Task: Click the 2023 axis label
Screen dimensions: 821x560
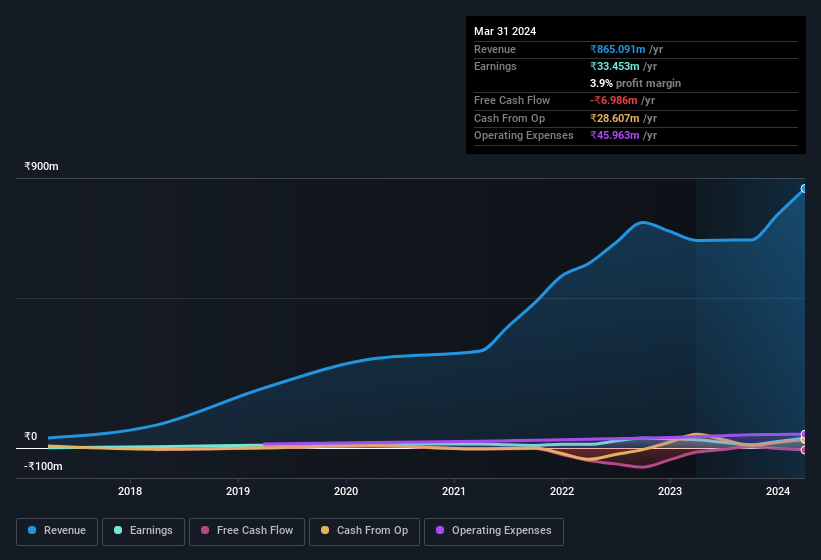Action: pos(670,491)
